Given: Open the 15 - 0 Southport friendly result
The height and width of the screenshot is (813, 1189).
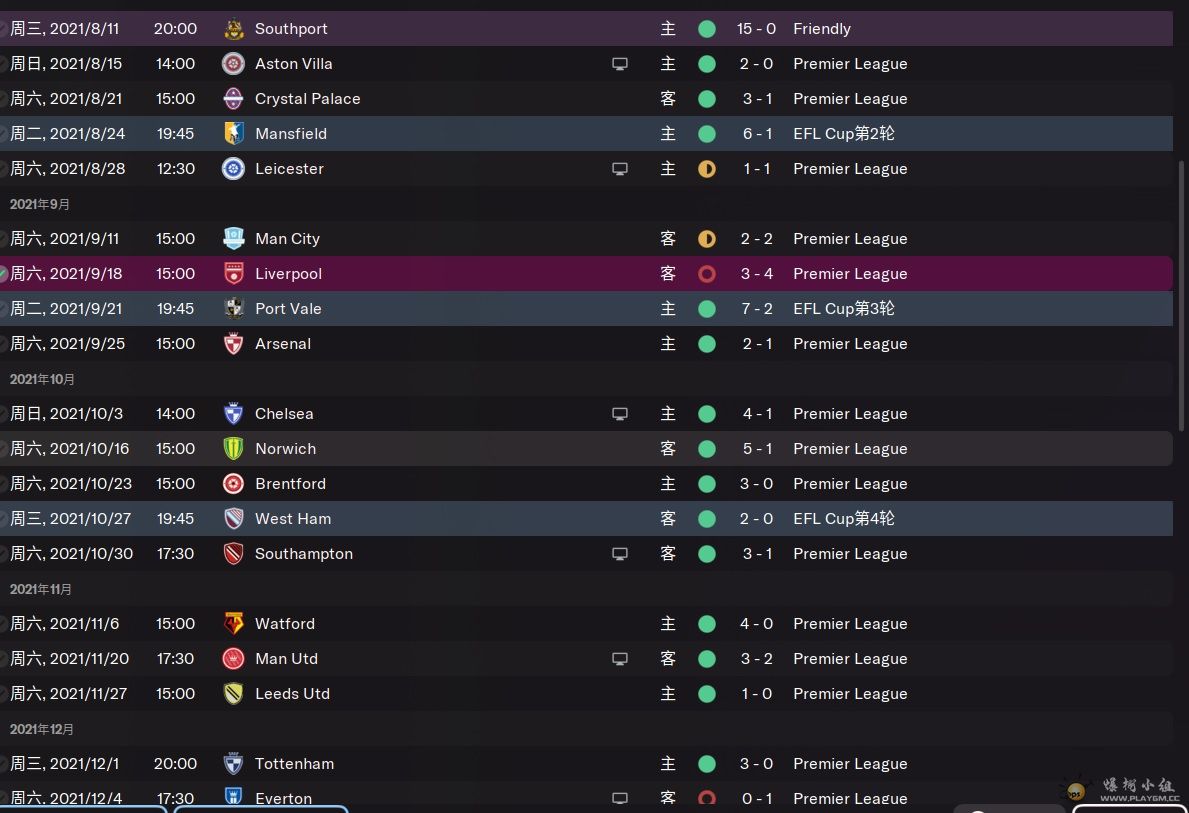Looking at the screenshot, I should click(756, 29).
